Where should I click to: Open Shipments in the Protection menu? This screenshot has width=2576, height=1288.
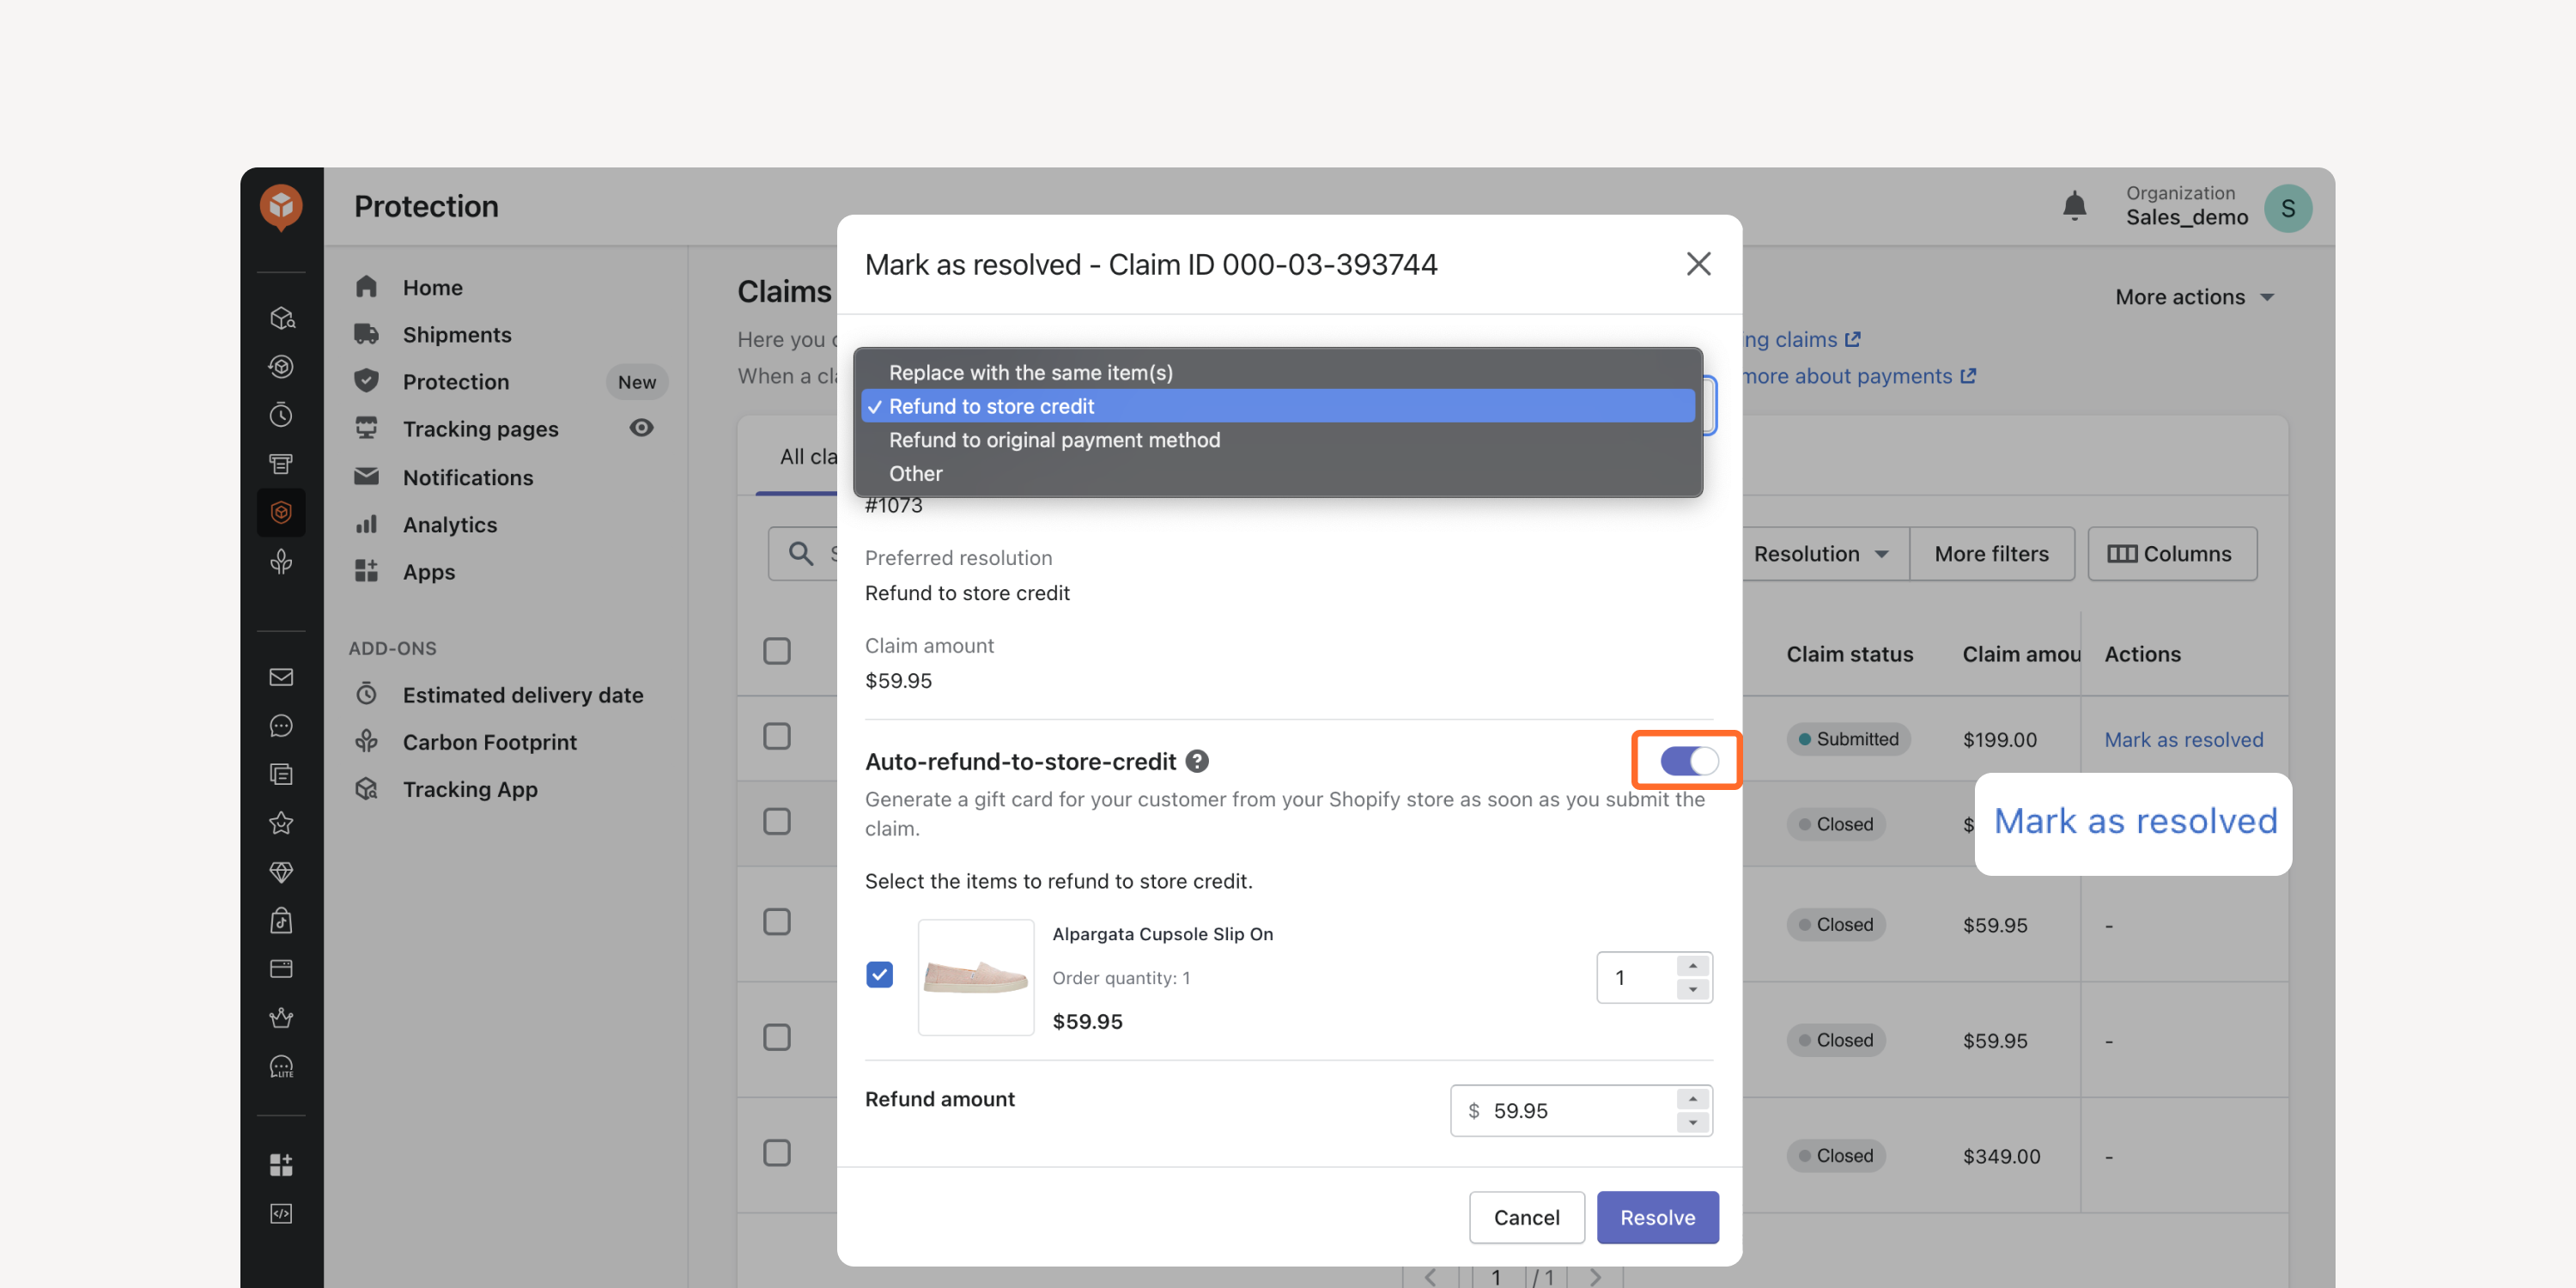pos(456,334)
